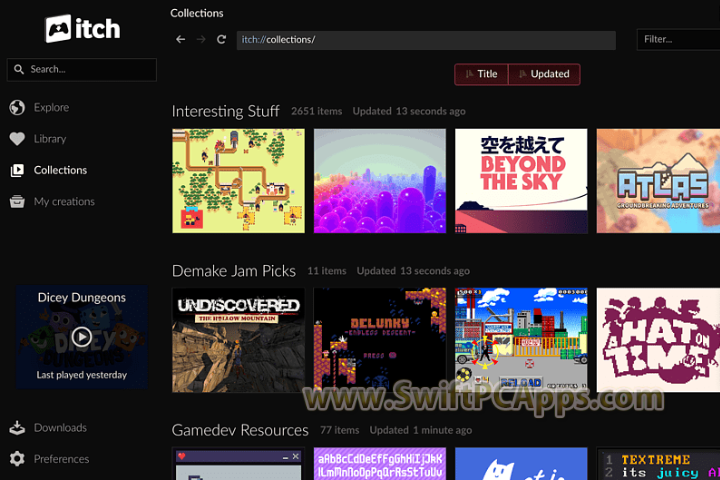This screenshot has width=720, height=480.
Task: Click the search magnifier icon
Action: coord(19,69)
